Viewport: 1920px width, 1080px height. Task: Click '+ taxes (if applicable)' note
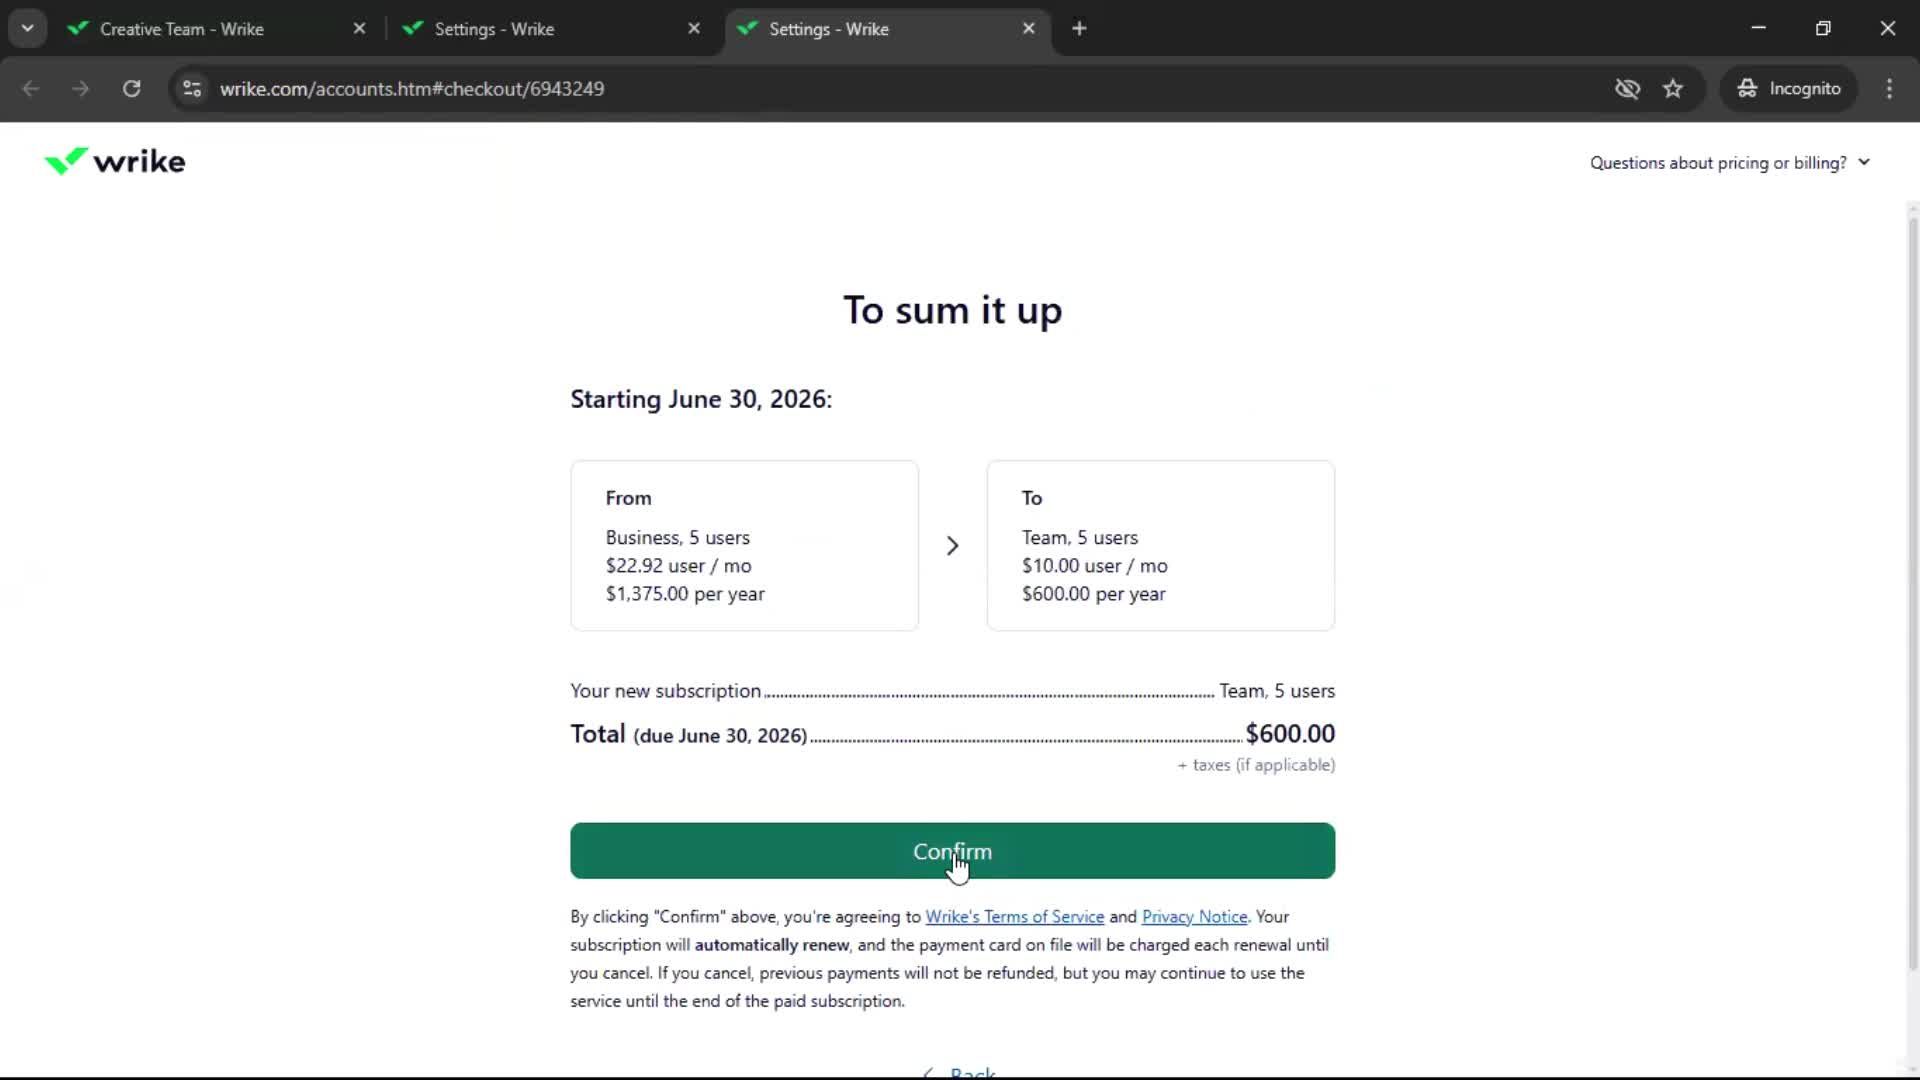pos(1256,765)
